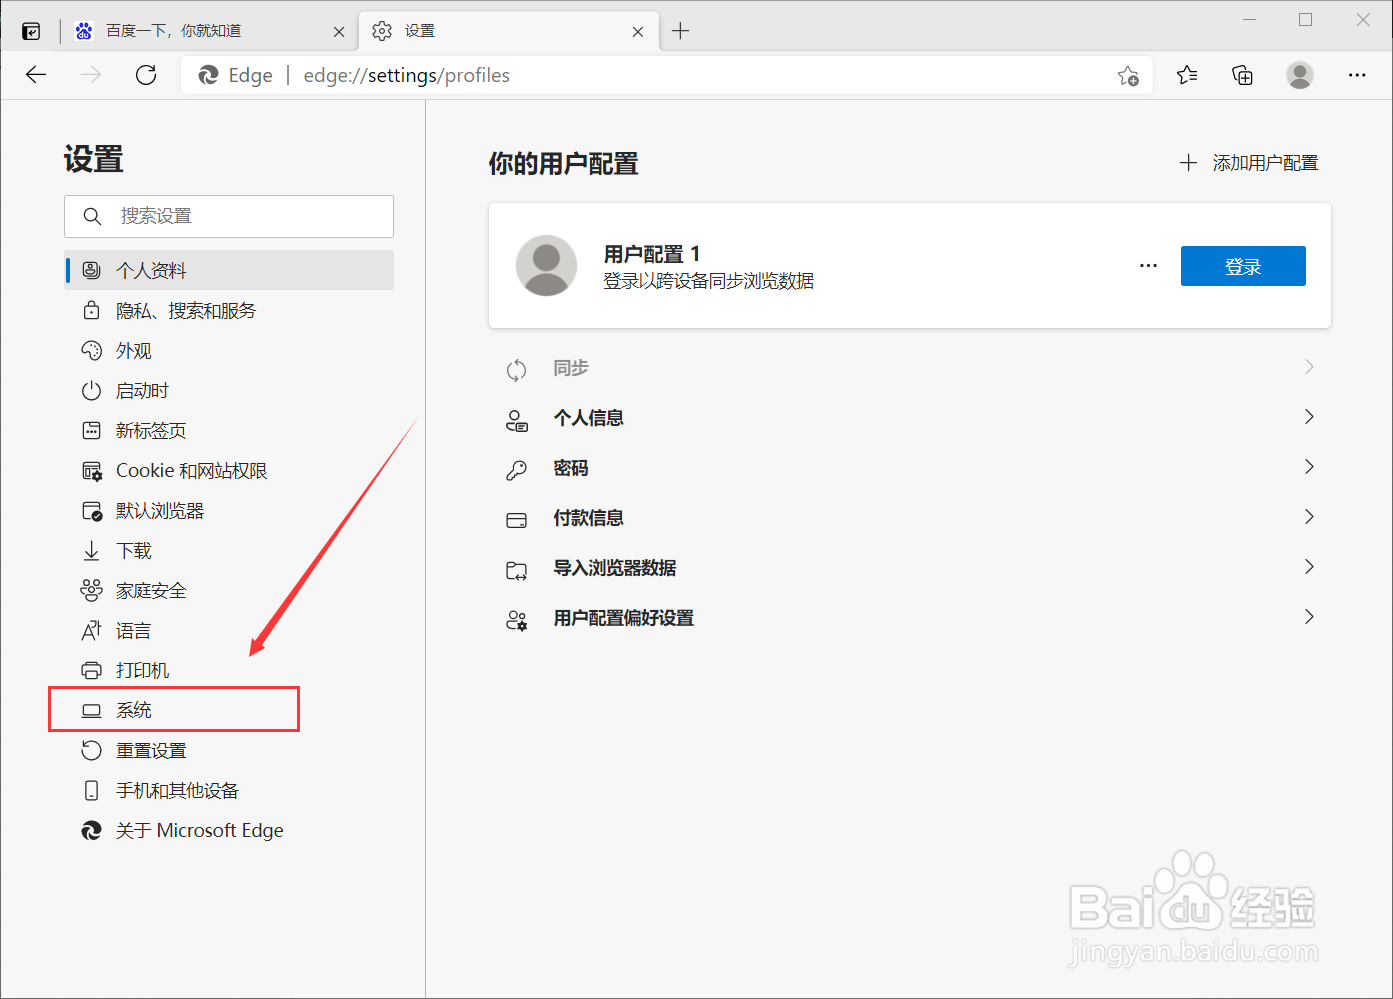The image size is (1393, 999).
Task: Open the Favorites list icon
Action: click(x=1187, y=75)
